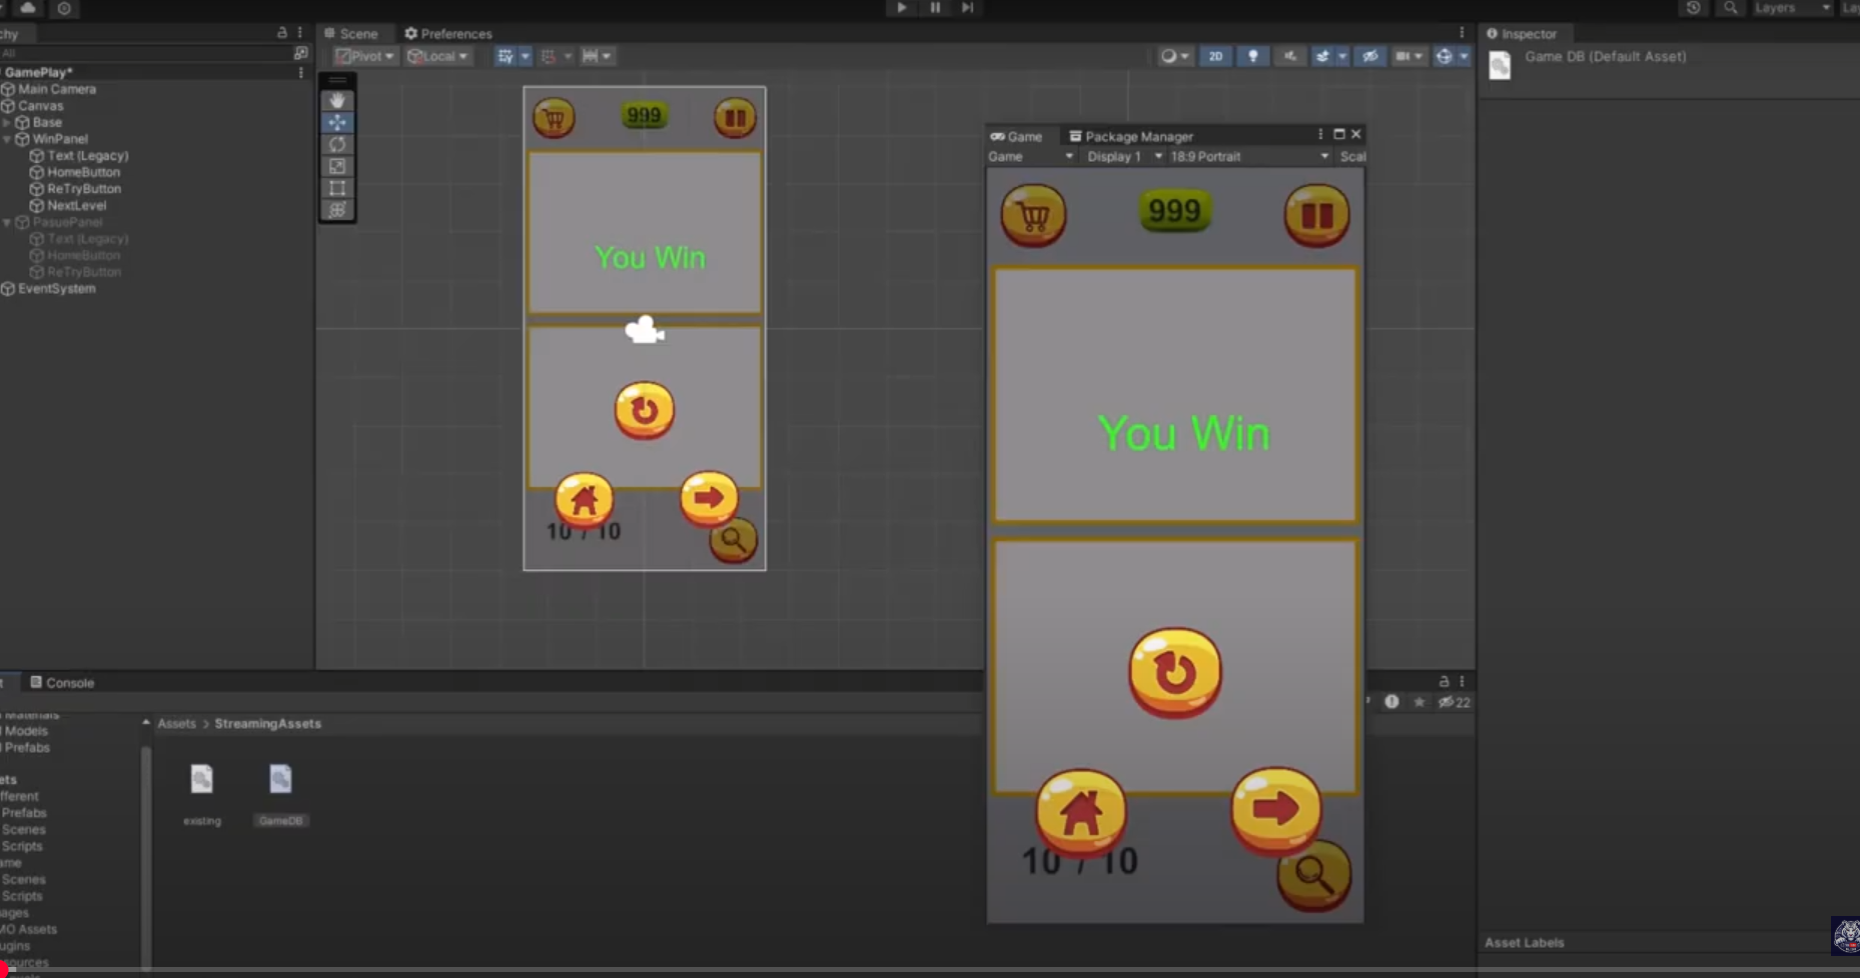Screen dimensions: 1860x978
Task: Toggle the Project panel lock
Action: click(x=1443, y=681)
